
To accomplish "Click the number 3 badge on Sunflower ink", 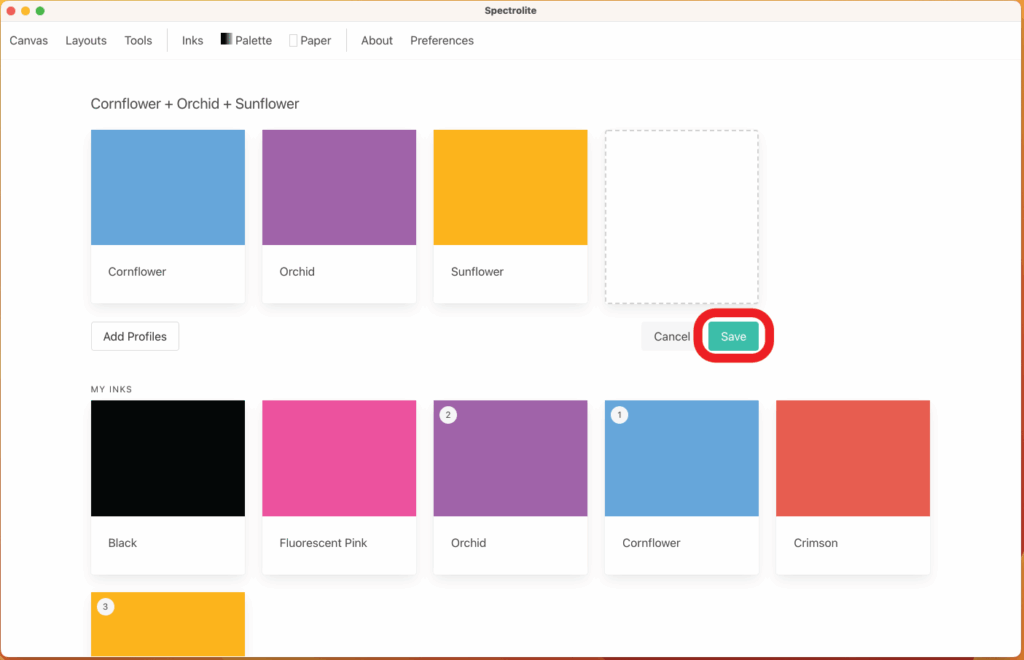I will pos(105,606).
